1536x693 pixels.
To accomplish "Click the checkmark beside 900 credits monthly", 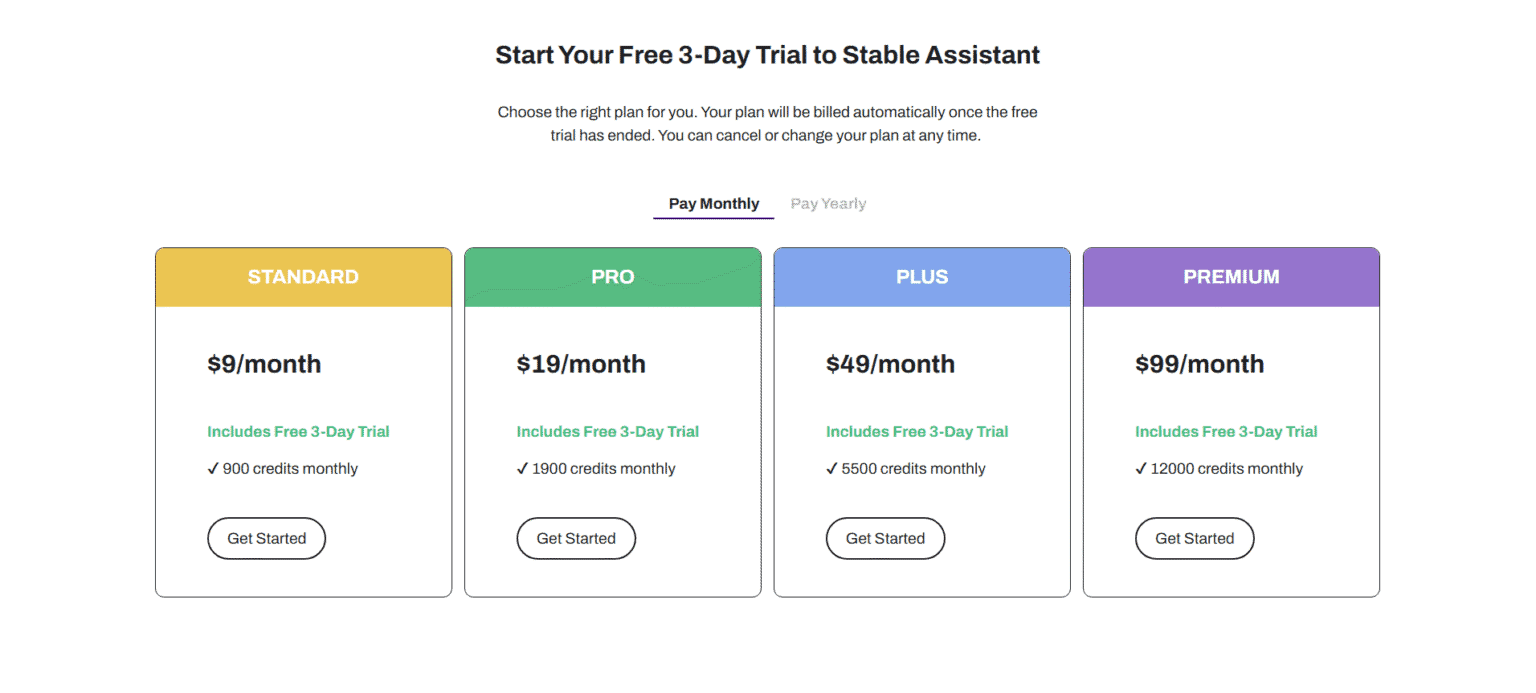I will [x=213, y=469].
